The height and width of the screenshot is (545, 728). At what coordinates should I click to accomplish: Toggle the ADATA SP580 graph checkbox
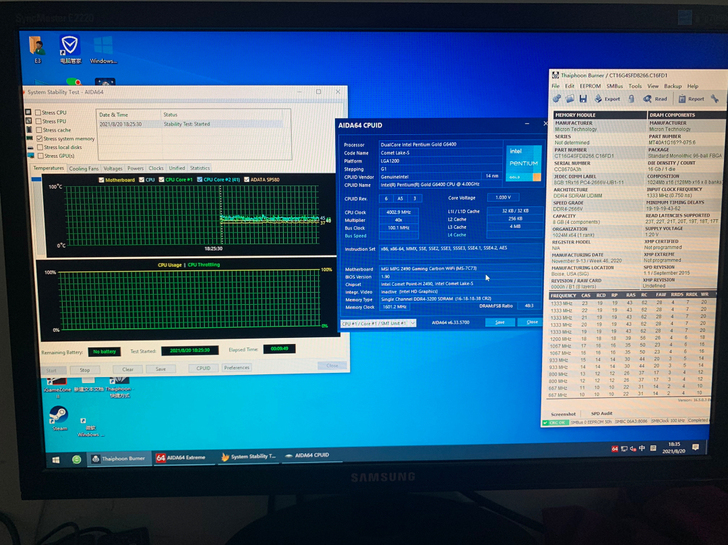pos(247,179)
